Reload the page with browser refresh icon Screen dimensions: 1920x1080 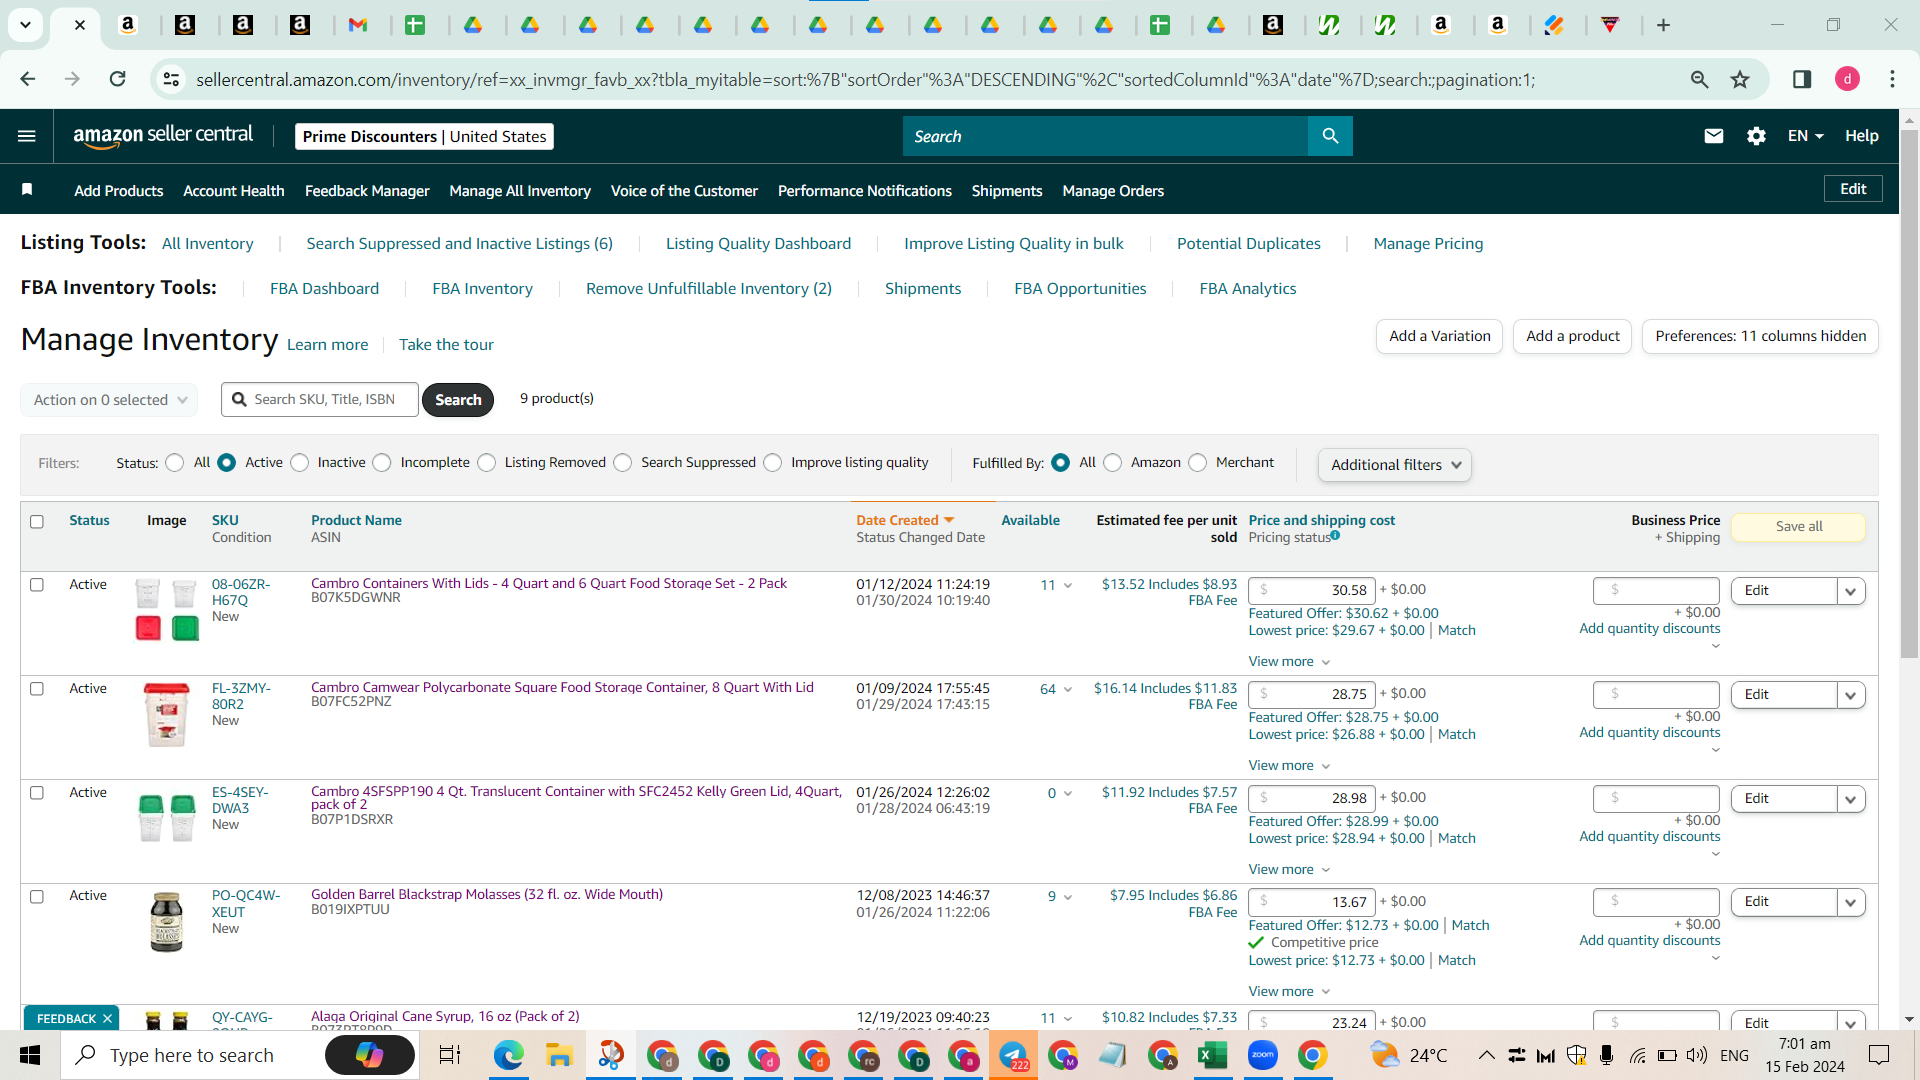117,79
